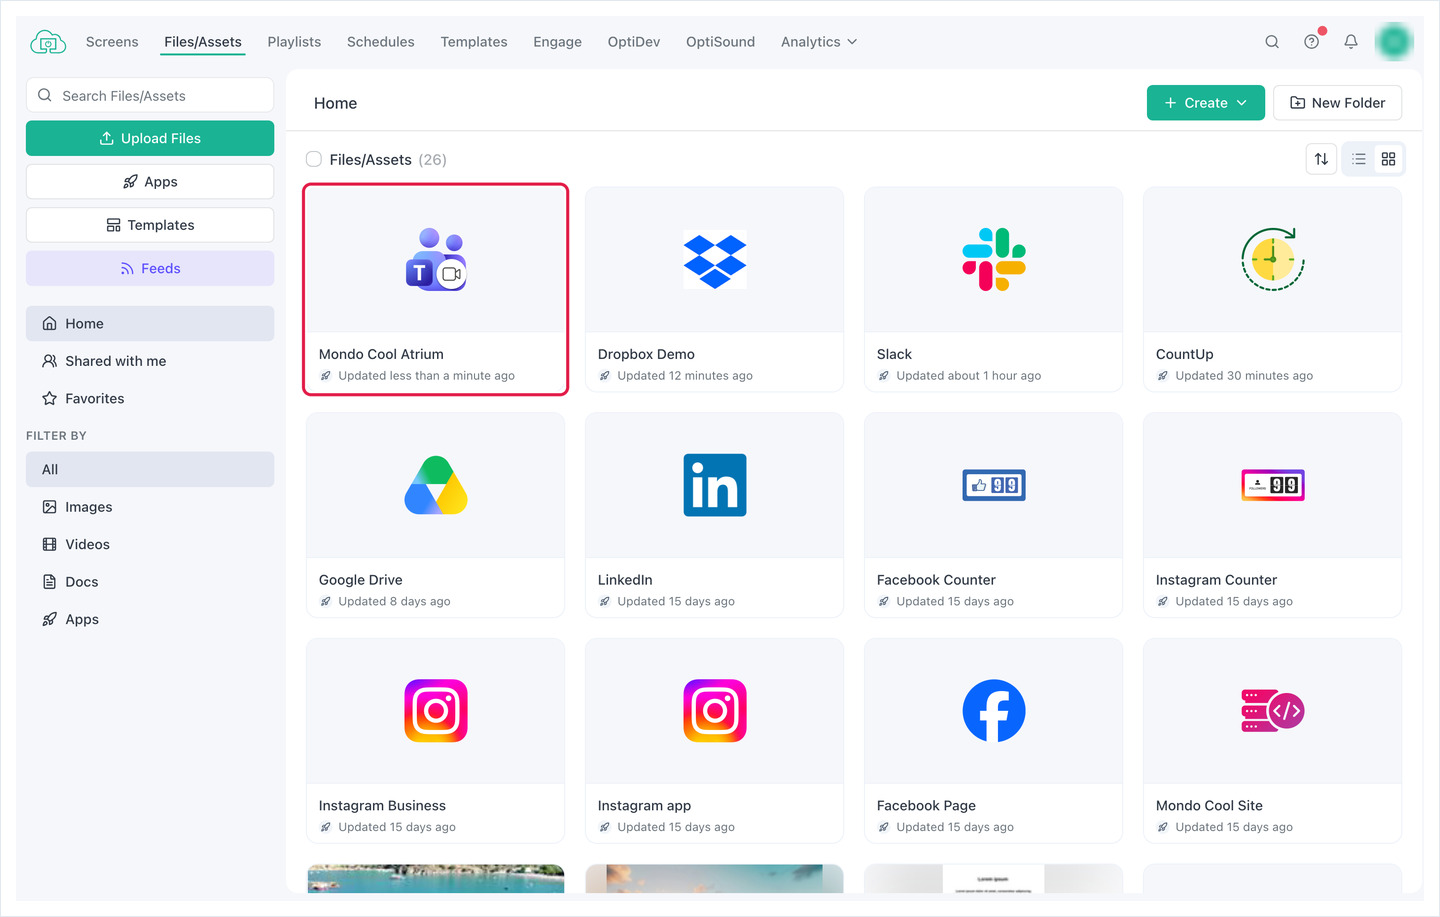Open Shared with me
This screenshot has height=917, width=1440.
[x=150, y=361]
